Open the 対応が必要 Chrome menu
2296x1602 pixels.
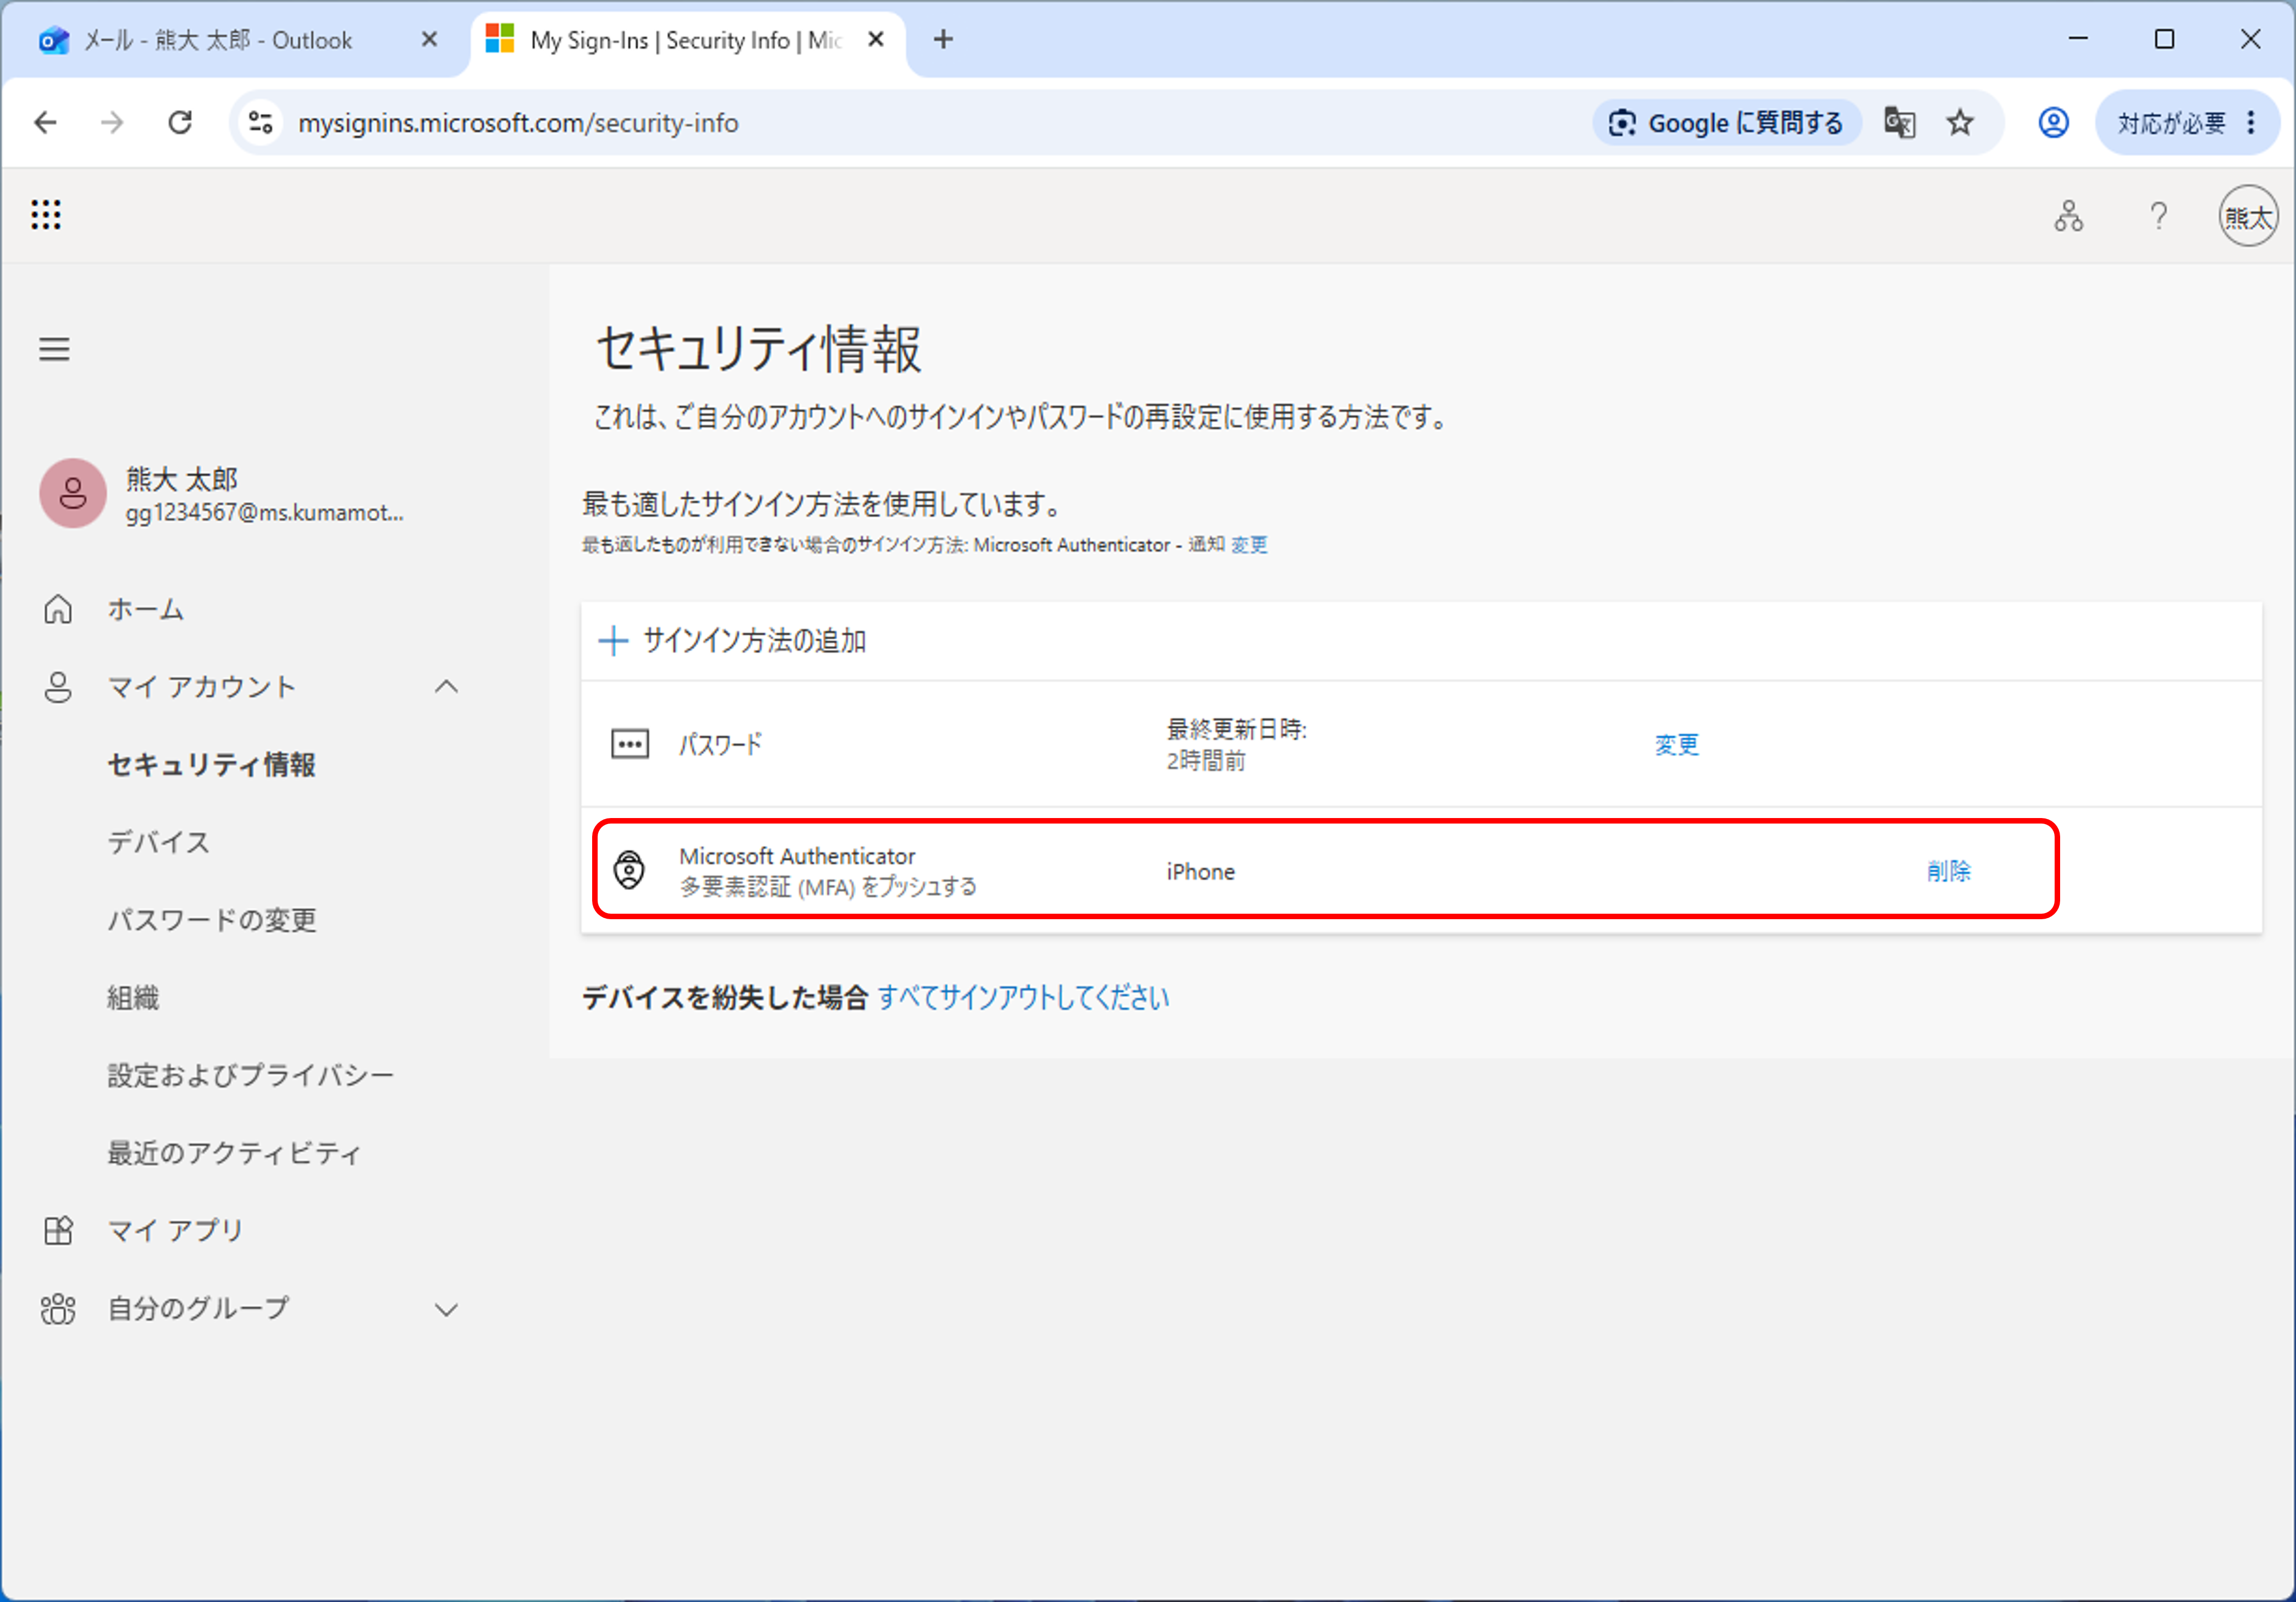click(x=2186, y=123)
